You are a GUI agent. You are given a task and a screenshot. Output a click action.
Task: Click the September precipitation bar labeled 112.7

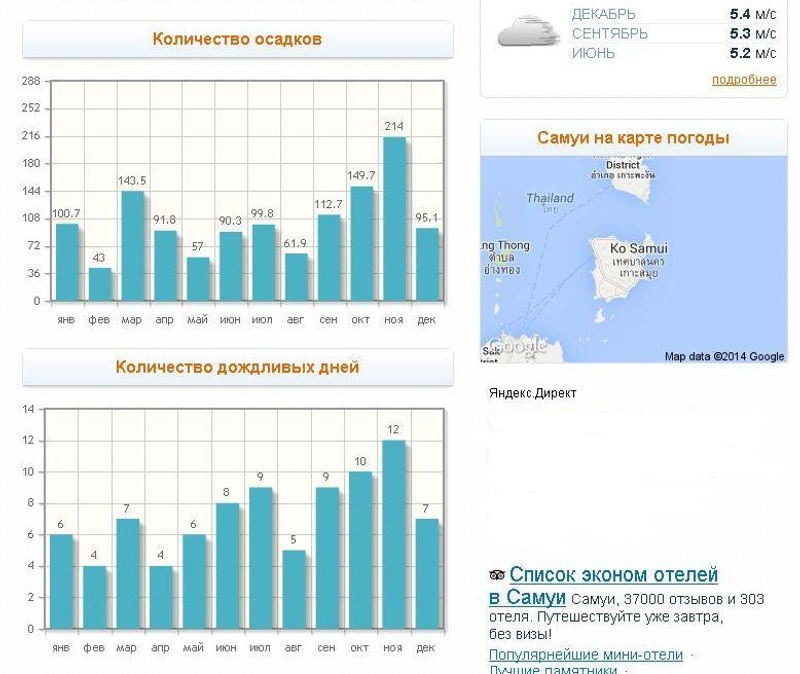[329, 258]
